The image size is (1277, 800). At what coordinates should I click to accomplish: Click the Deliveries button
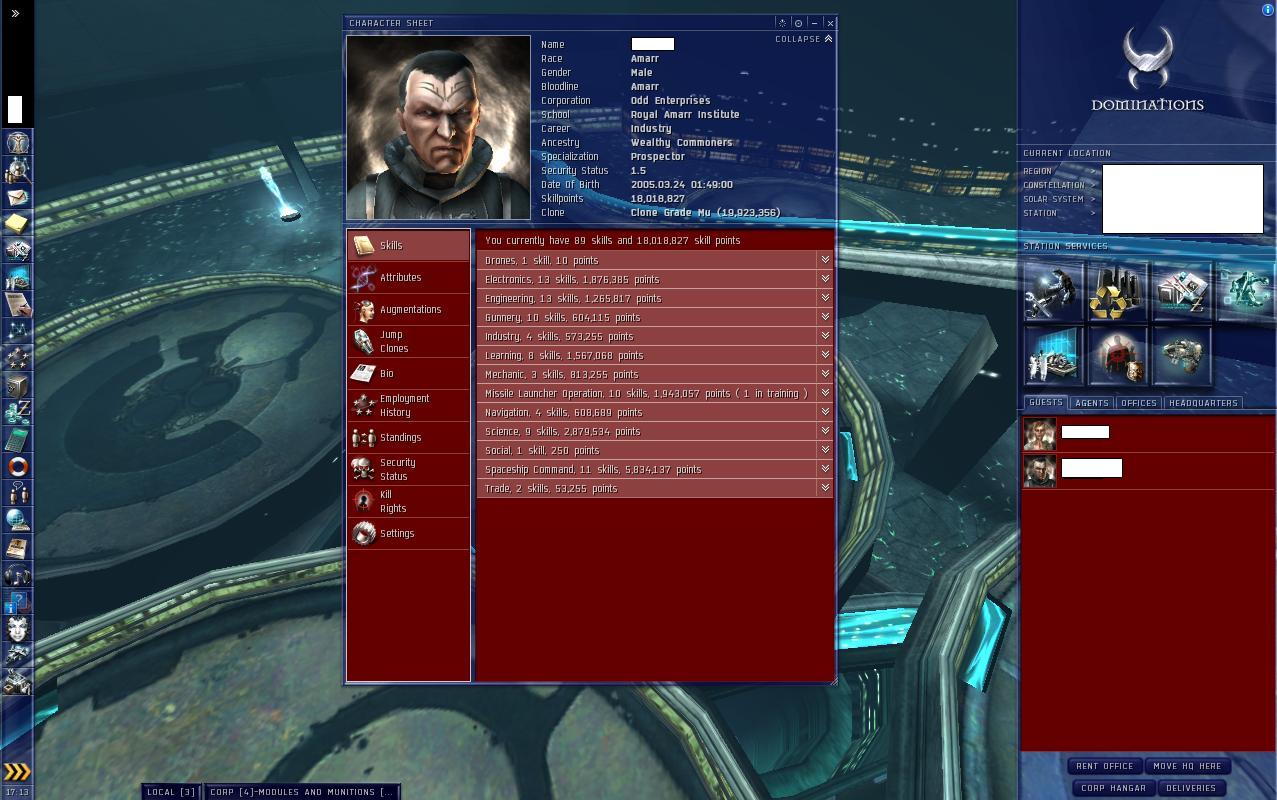(1191, 788)
